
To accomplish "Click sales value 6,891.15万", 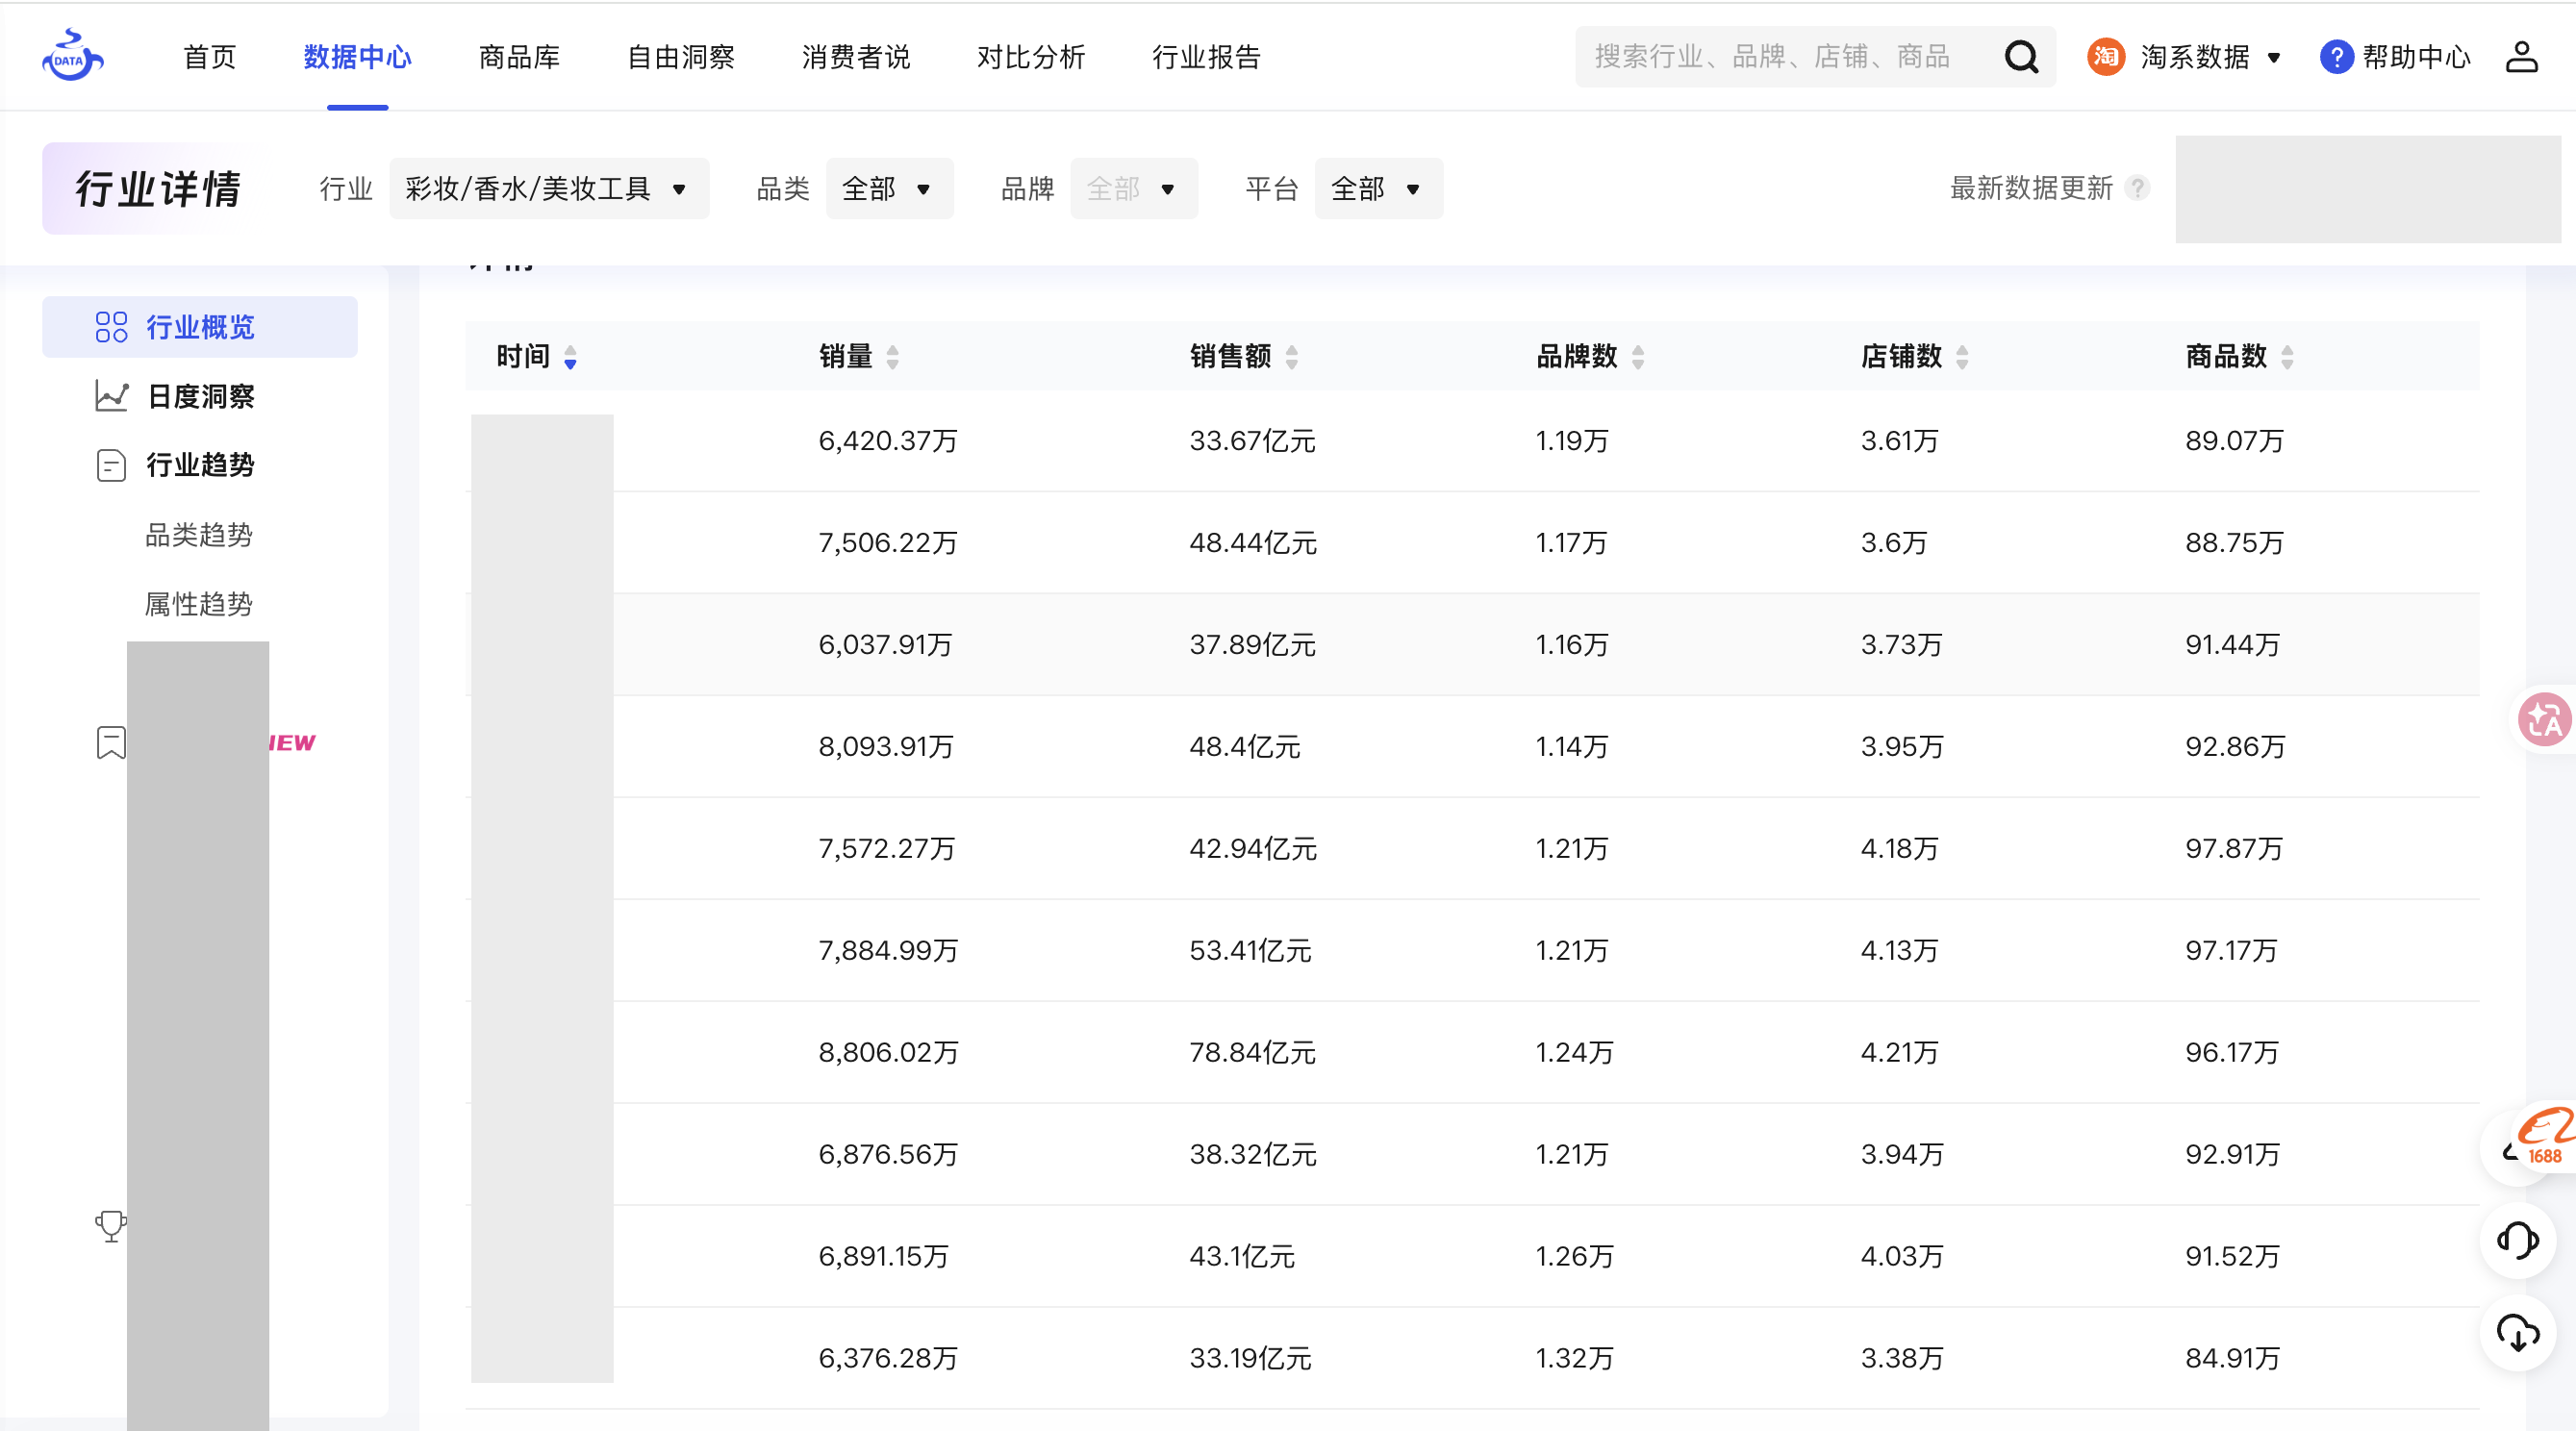I will [883, 1256].
